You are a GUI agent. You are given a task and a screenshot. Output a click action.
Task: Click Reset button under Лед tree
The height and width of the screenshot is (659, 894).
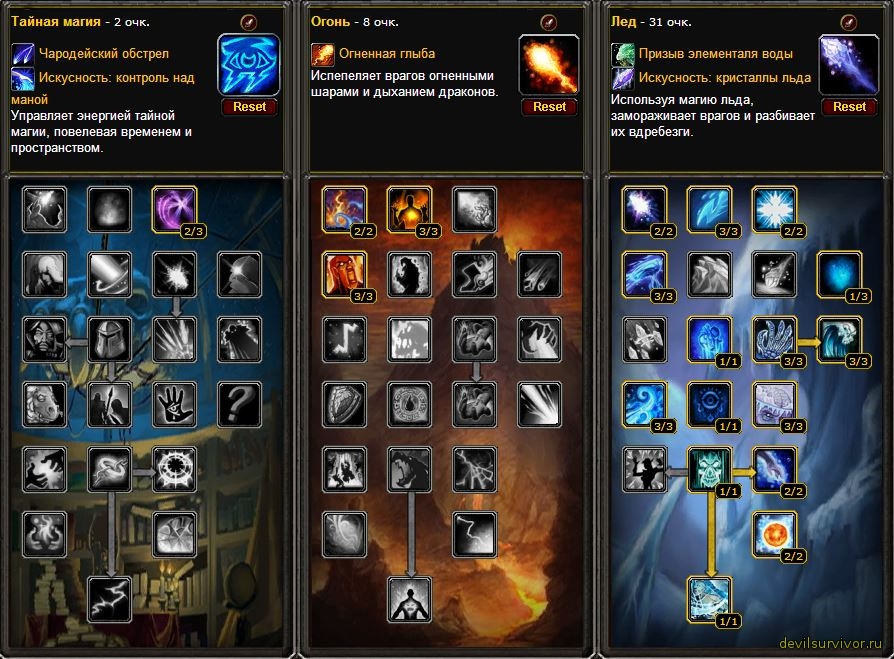coord(849,107)
